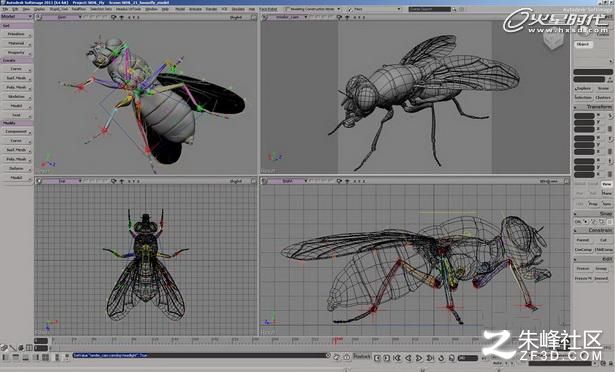Click the play backward arrow in playback controls
The image size is (615, 372).
point(408,357)
